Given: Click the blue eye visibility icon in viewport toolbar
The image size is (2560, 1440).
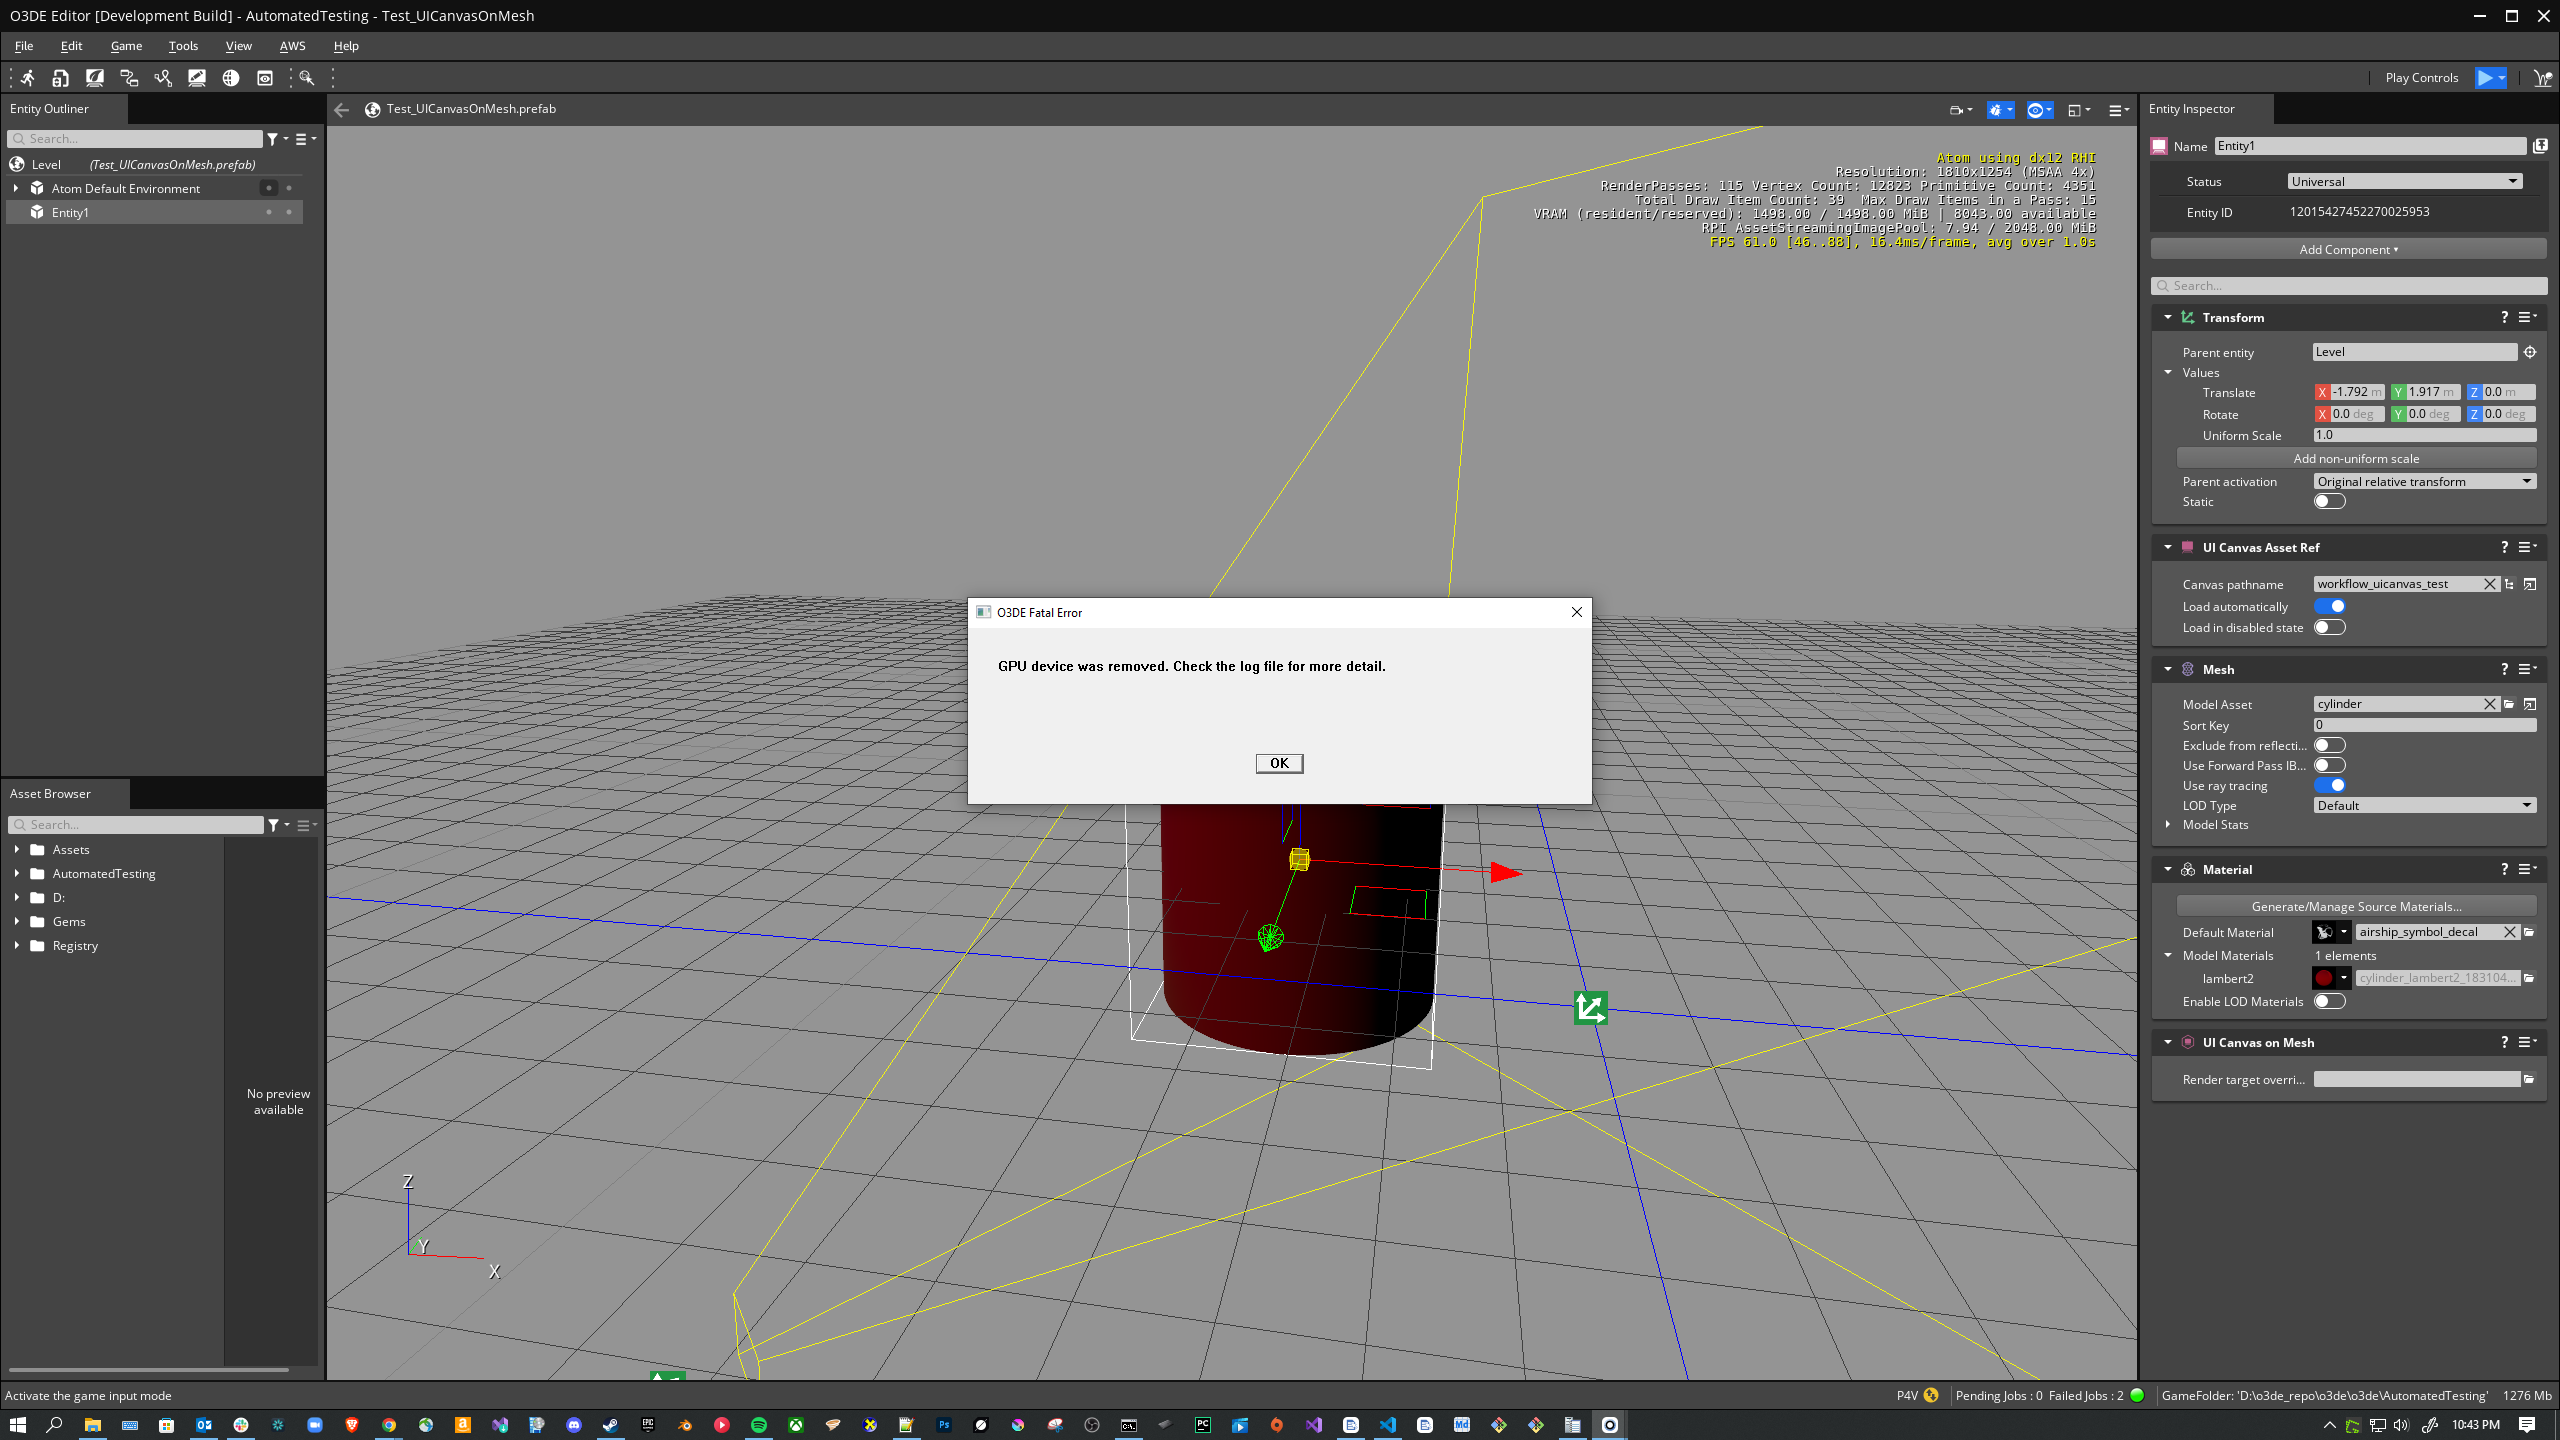Looking at the screenshot, I should (x=2035, y=110).
